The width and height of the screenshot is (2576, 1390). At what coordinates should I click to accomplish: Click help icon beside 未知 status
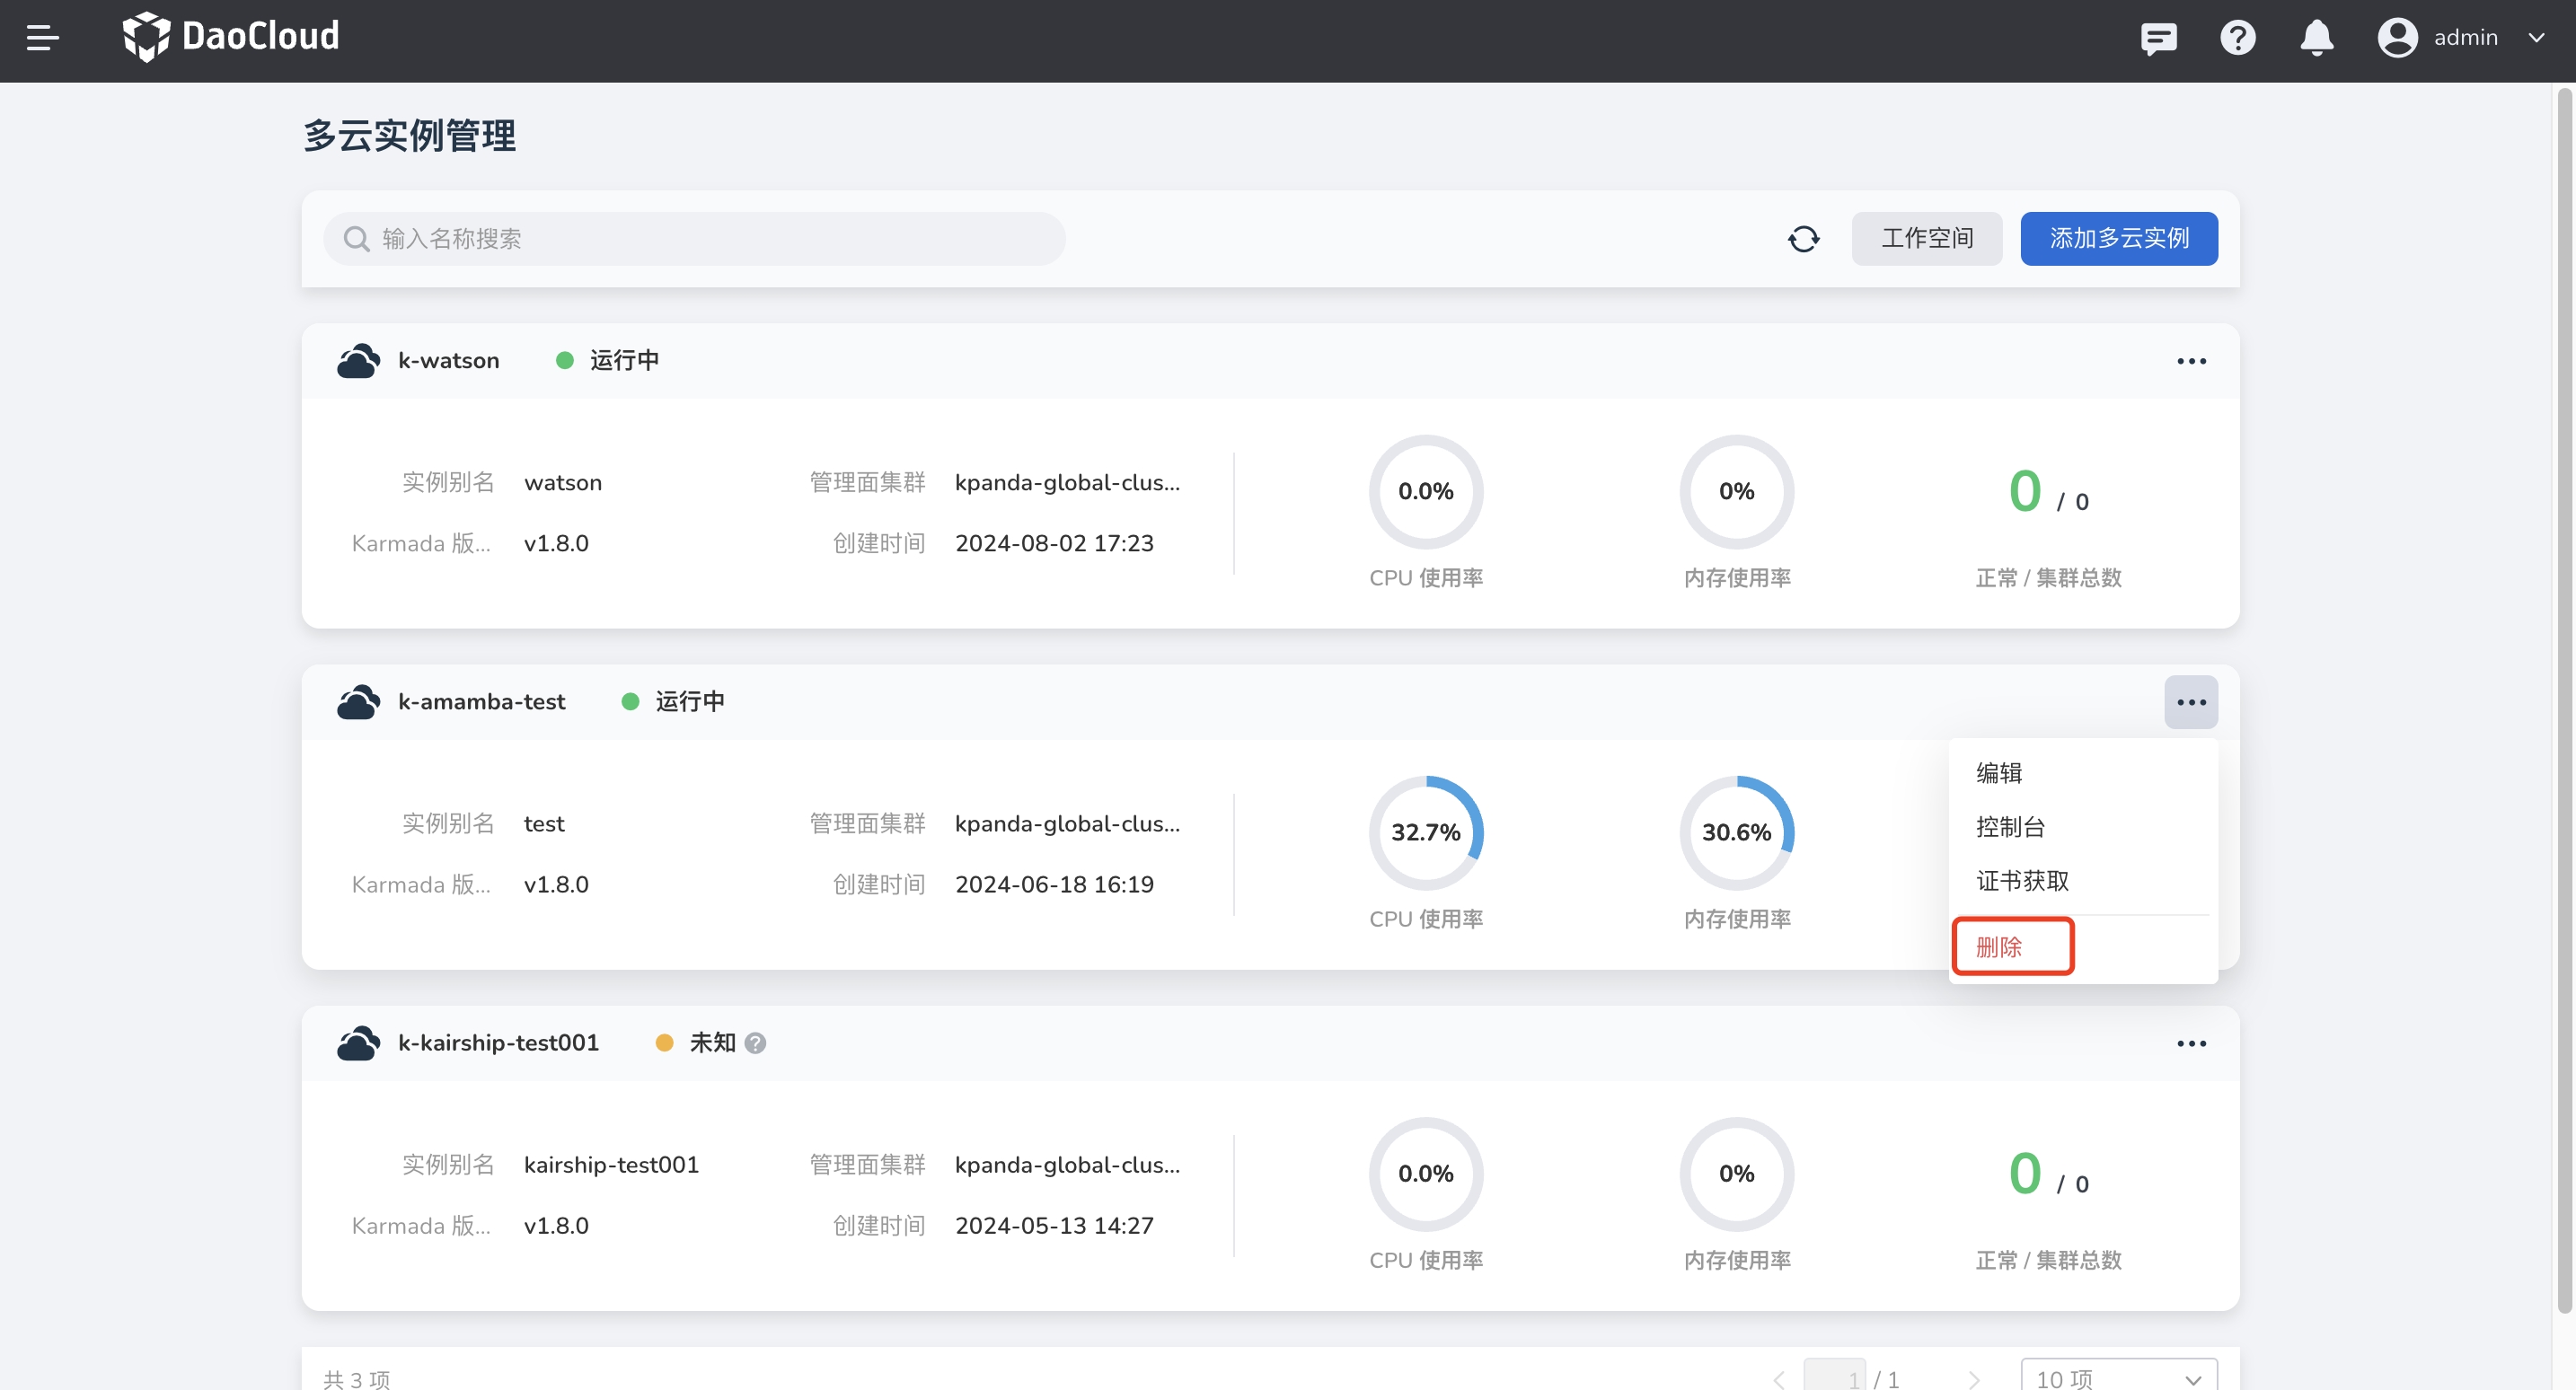pyautogui.click(x=756, y=1043)
